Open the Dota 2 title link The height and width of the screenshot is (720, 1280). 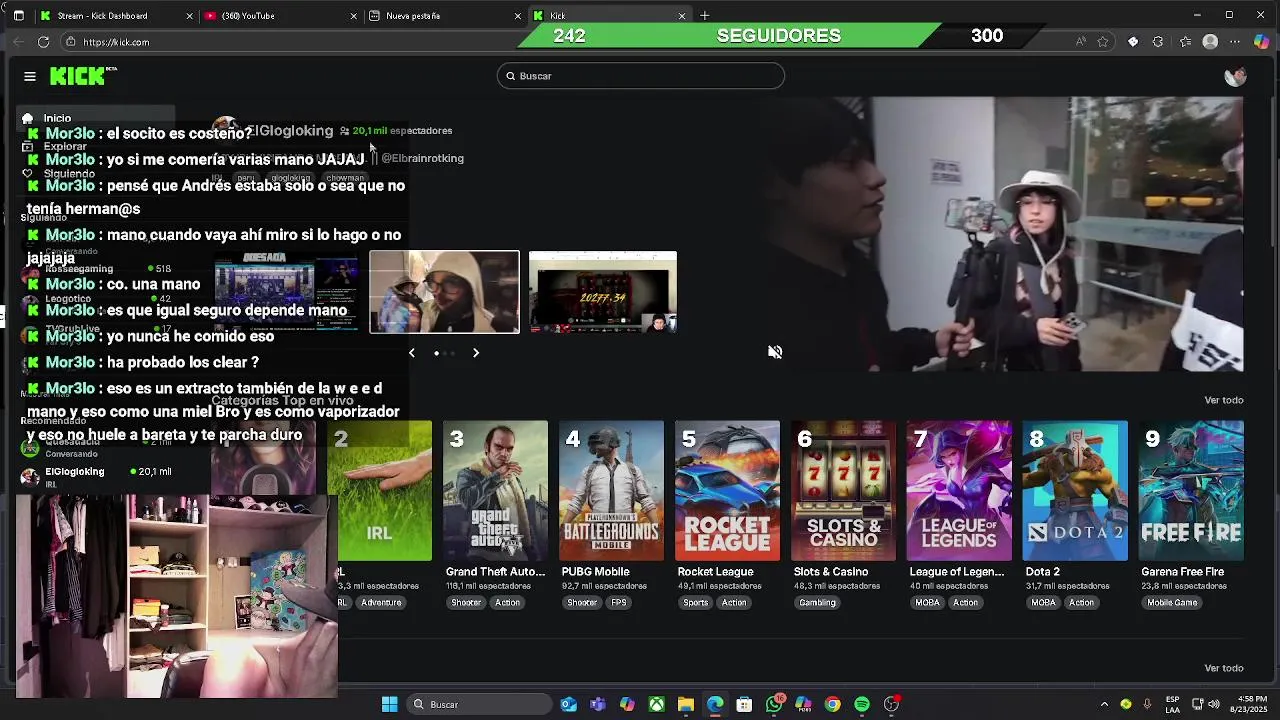[x=1043, y=572]
